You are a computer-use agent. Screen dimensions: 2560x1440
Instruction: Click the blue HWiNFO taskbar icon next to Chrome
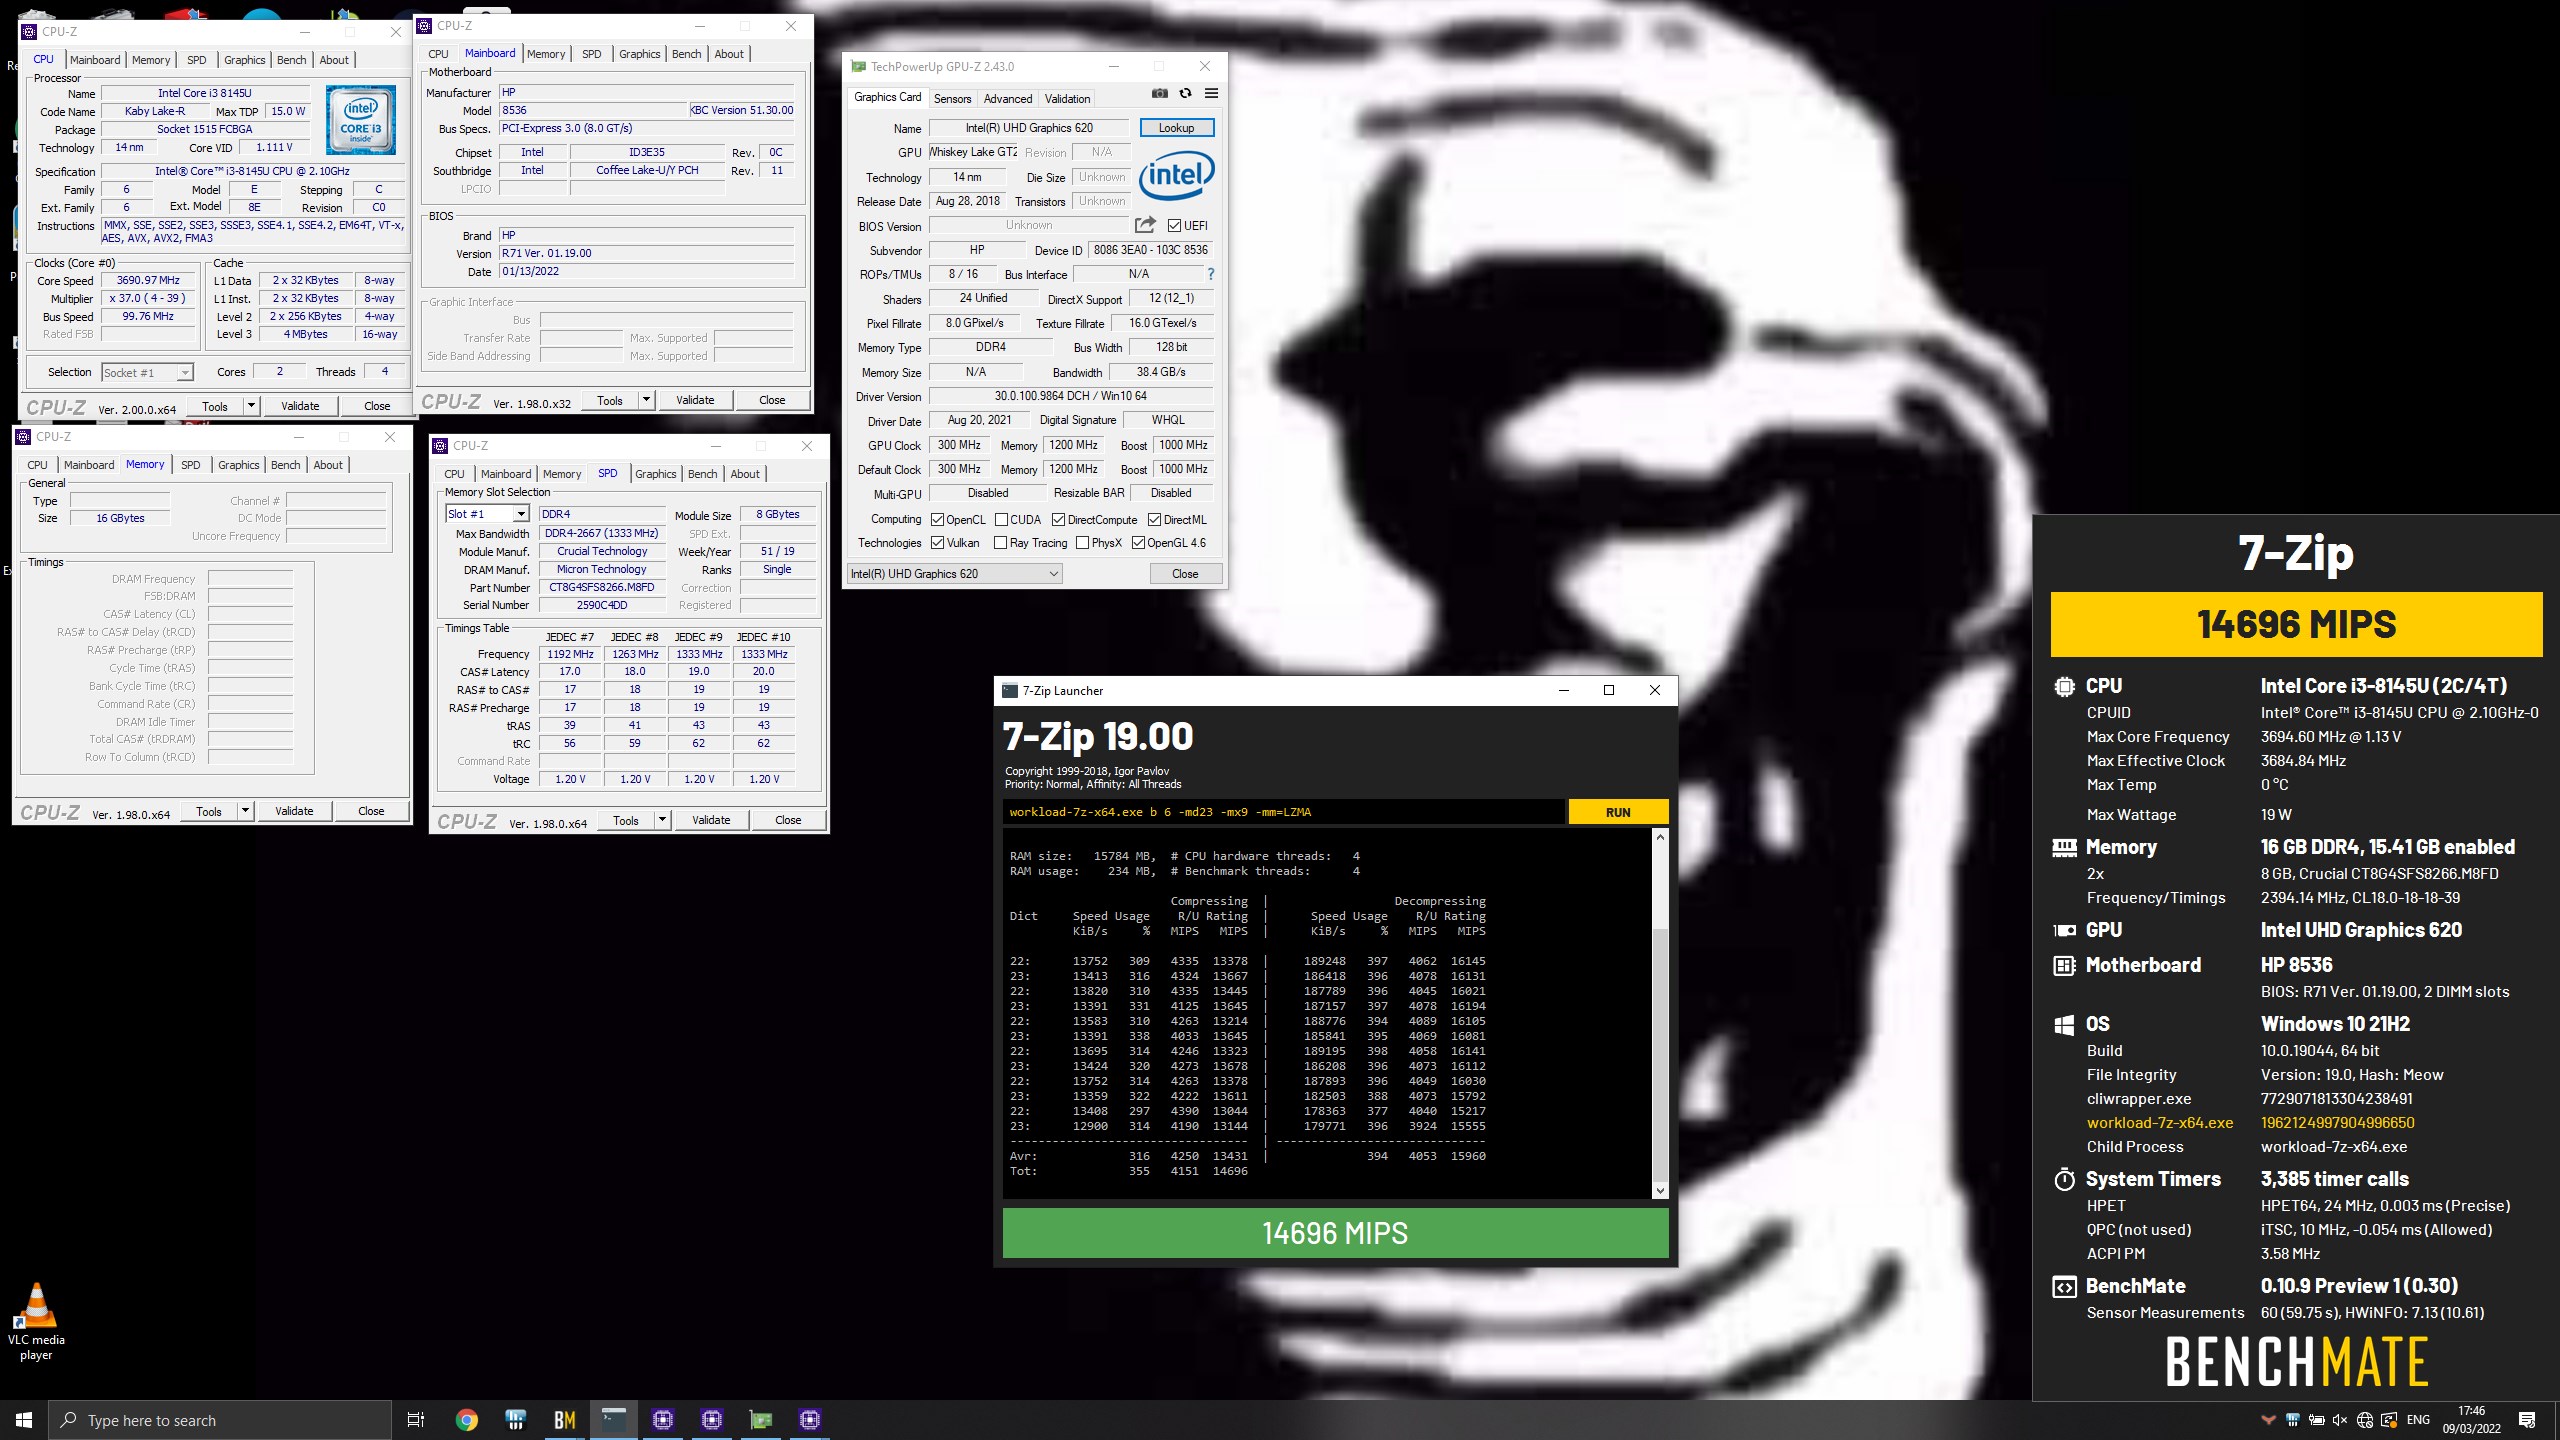pyautogui.click(x=516, y=1420)
